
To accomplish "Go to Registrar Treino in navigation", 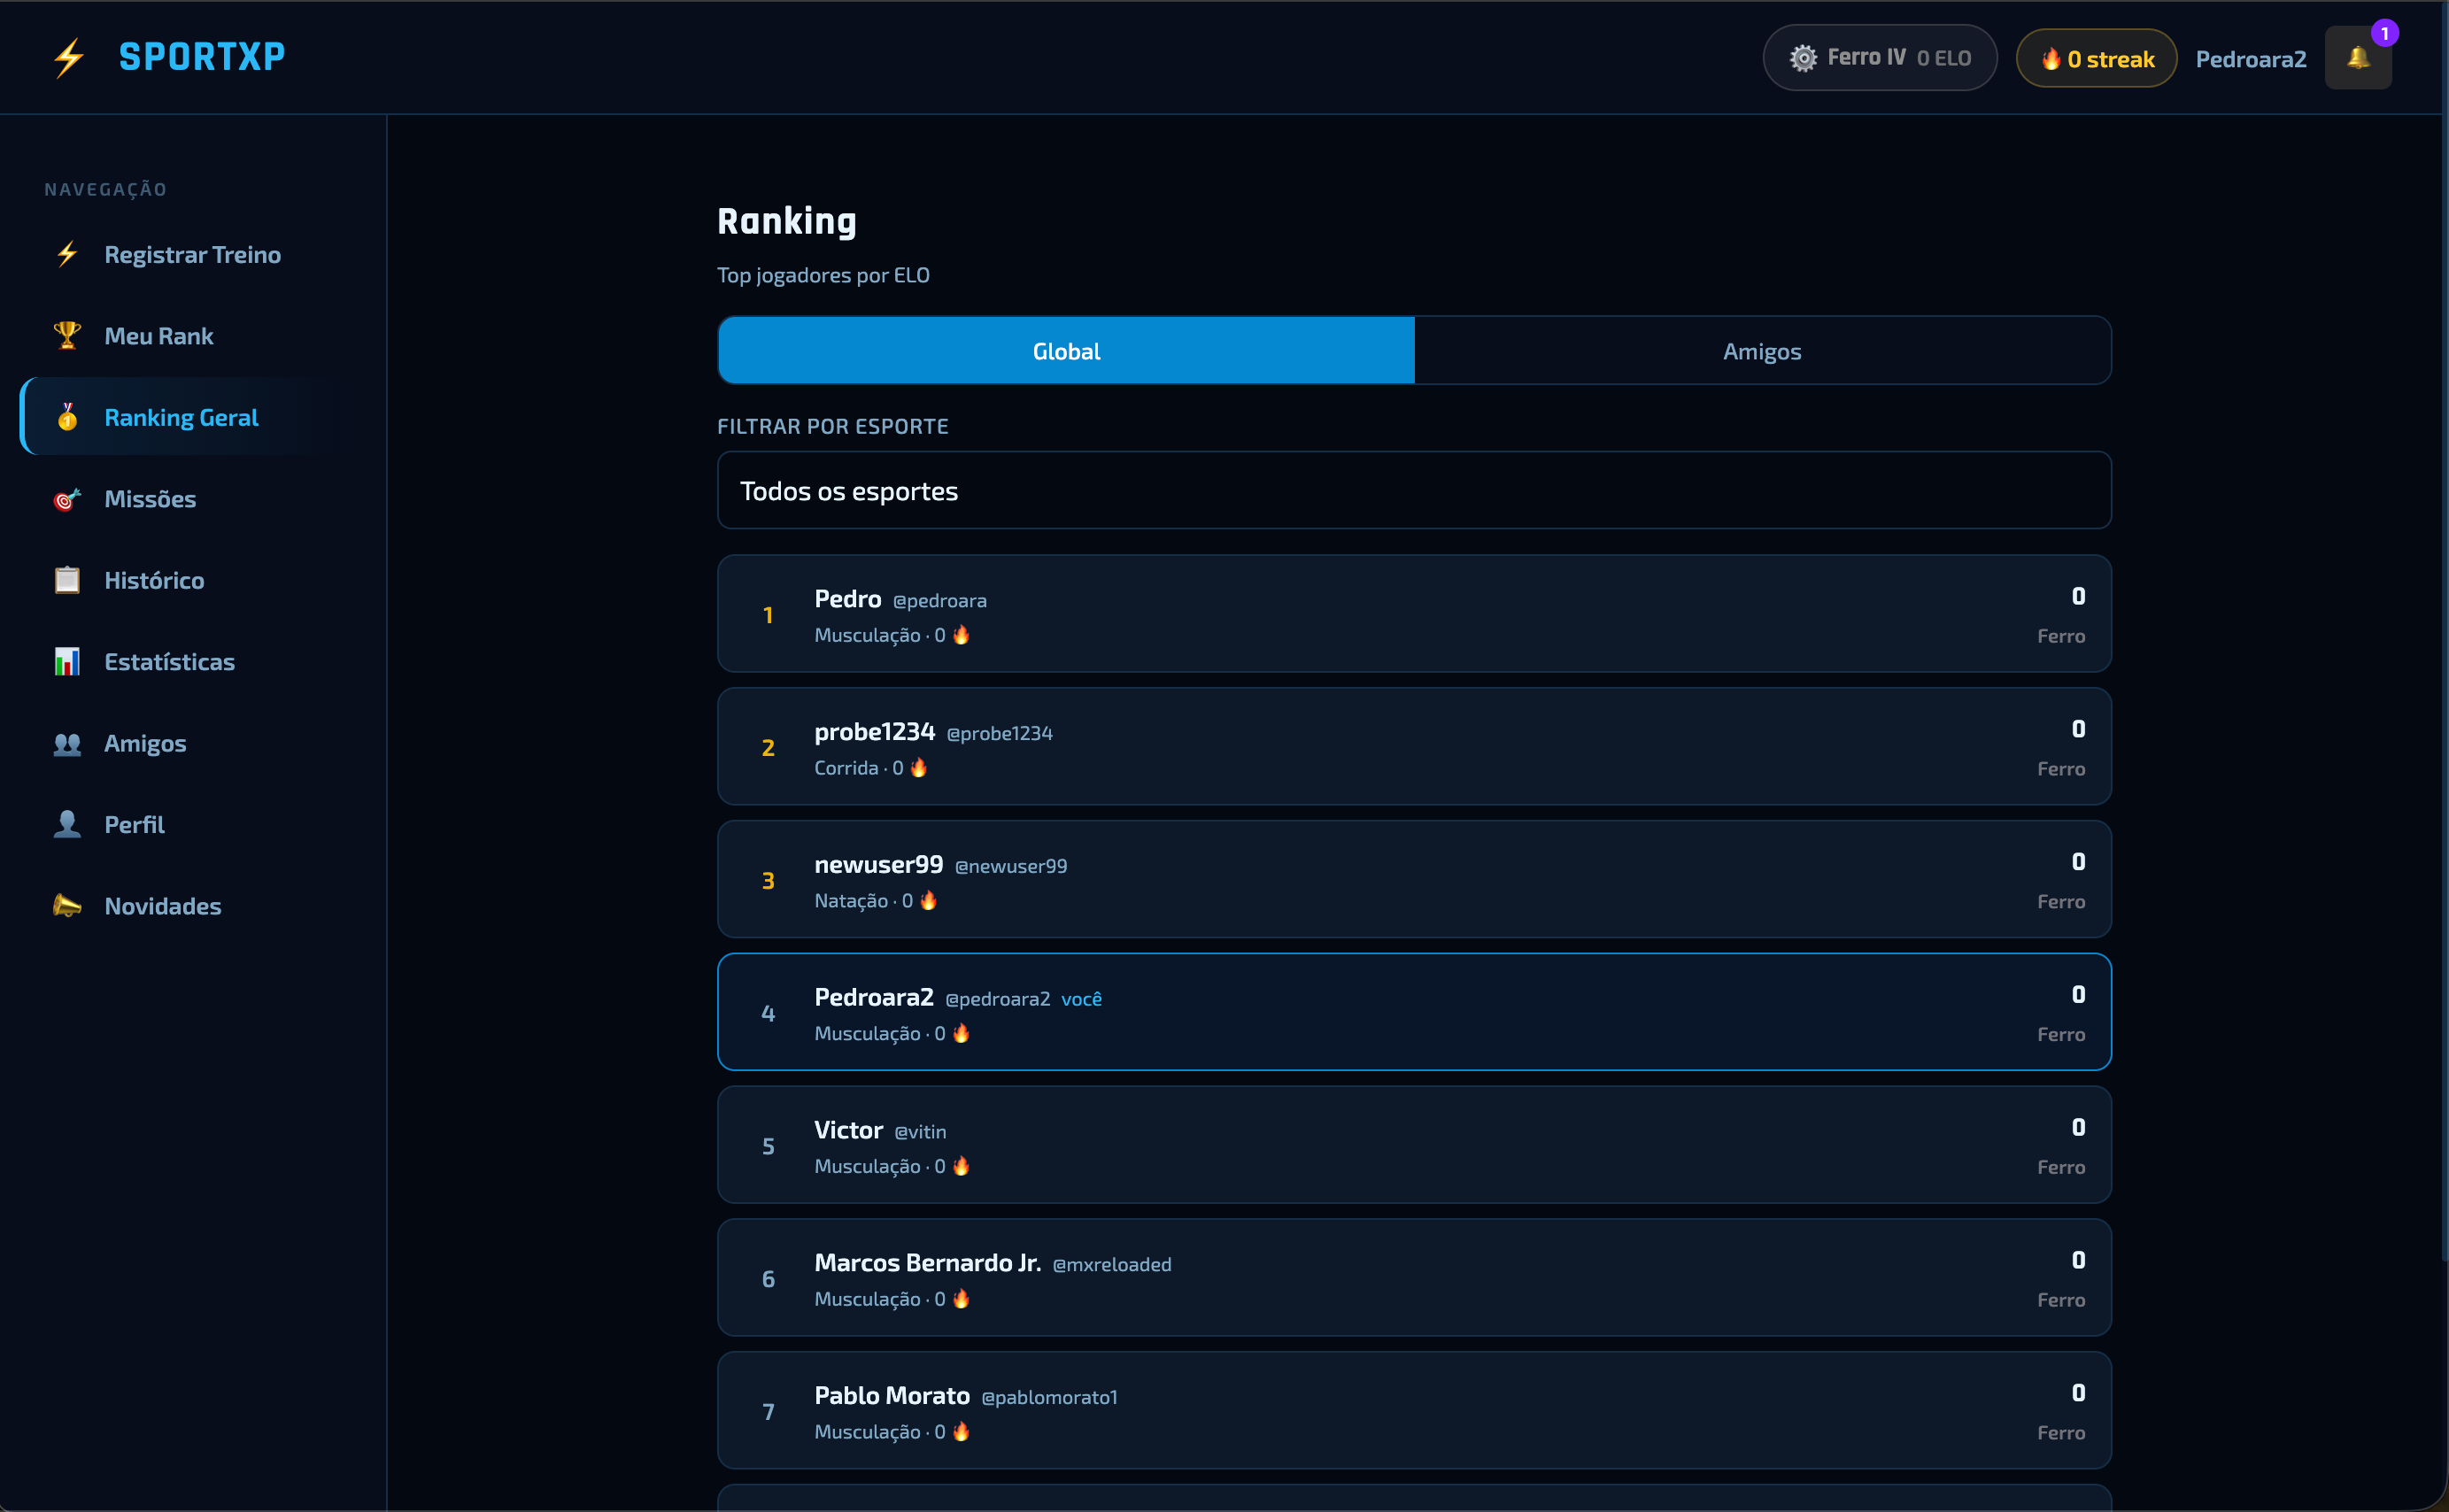I will (192, 254).
